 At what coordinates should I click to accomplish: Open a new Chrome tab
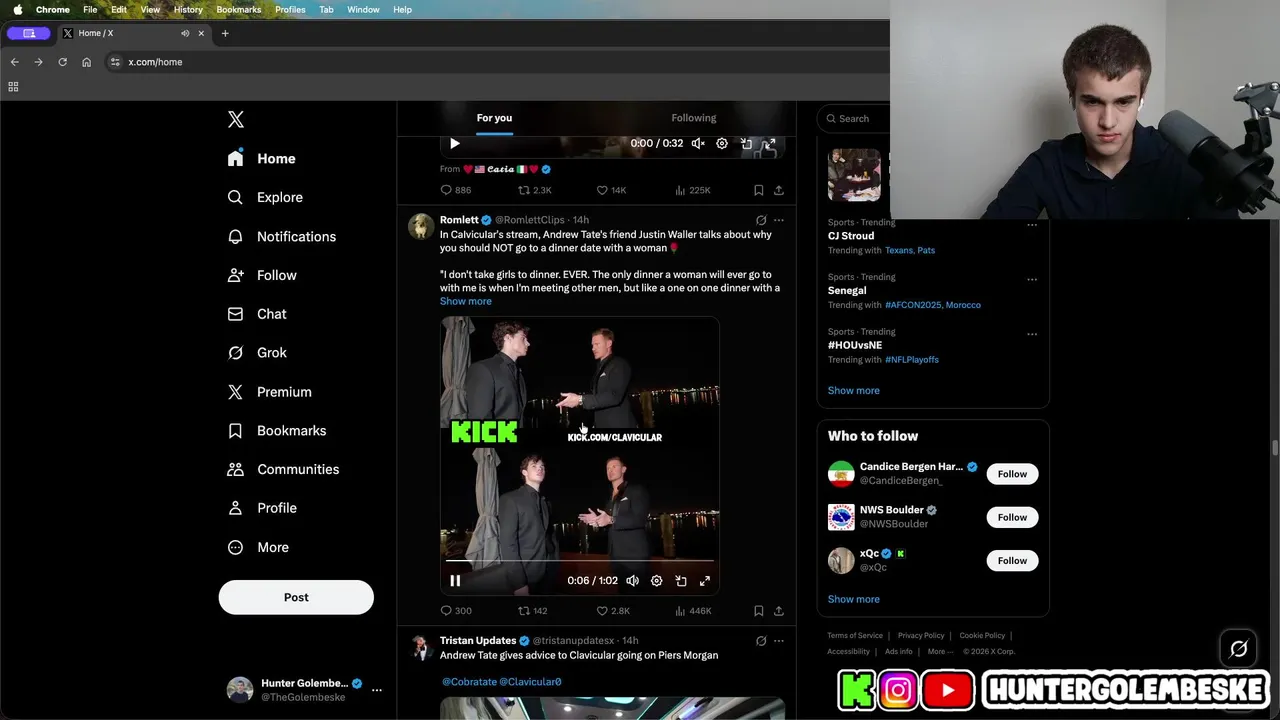pyautogui.click(x=225, y=33)
